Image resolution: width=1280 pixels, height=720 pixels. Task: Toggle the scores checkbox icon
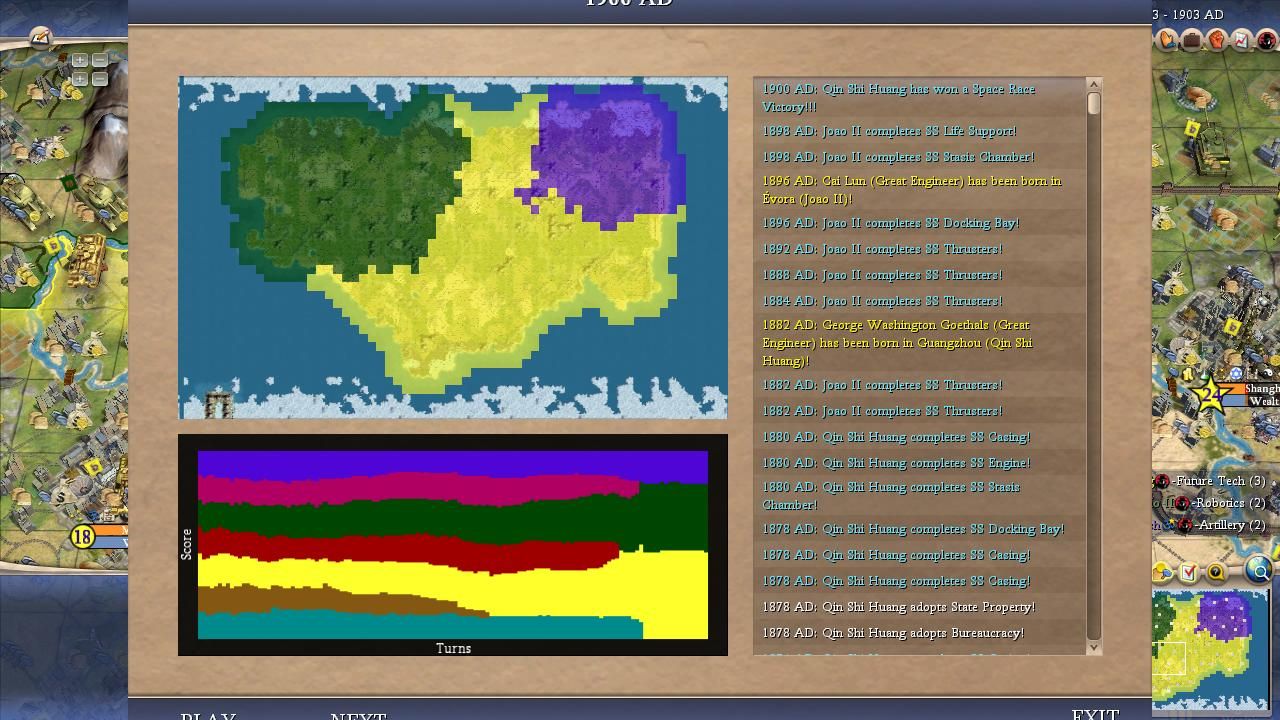(x=1189, y=572)
